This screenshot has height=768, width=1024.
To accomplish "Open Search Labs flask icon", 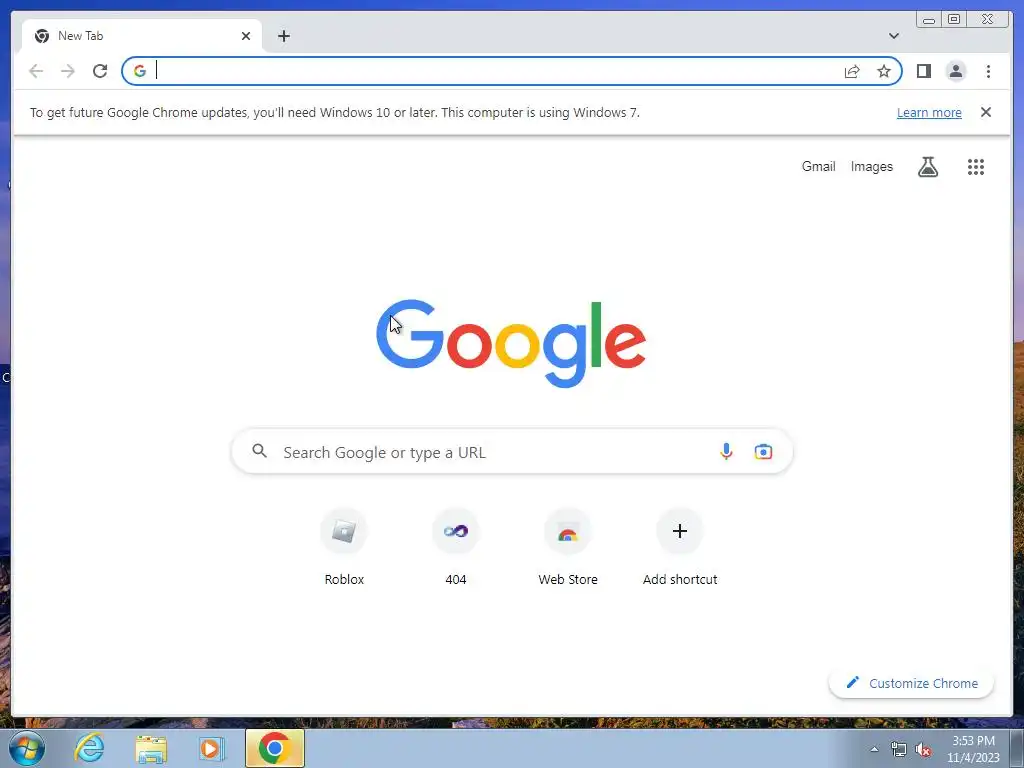I will click(927, 167).
